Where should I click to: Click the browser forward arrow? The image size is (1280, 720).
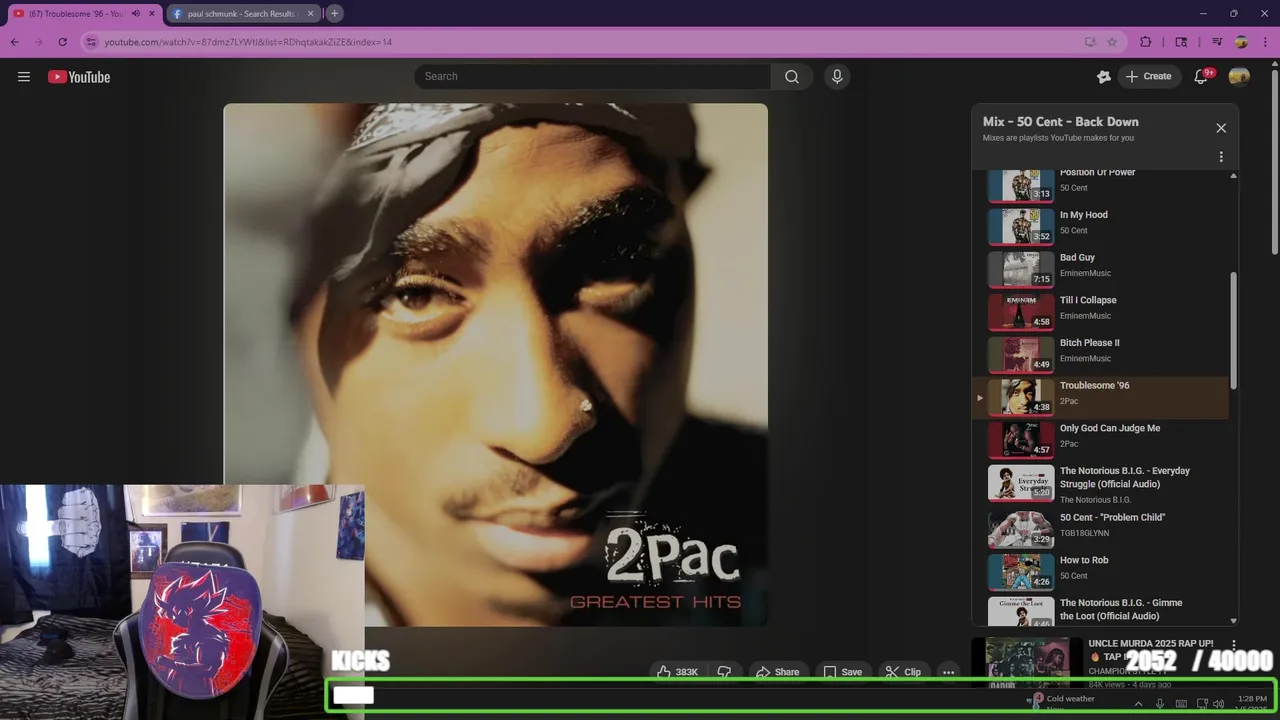pos(39,42)
